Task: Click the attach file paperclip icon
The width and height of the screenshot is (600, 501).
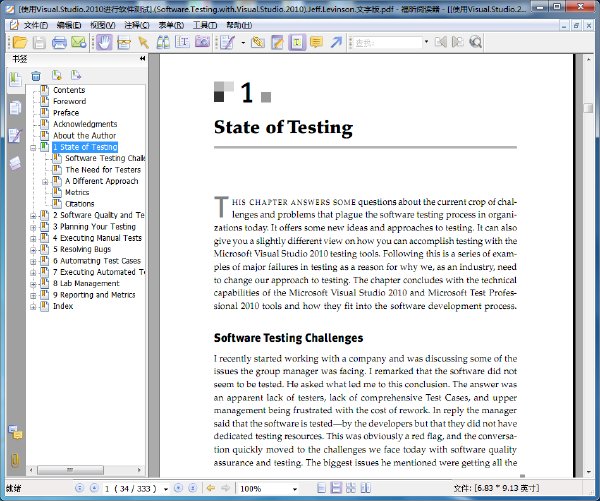Action: 258,42
